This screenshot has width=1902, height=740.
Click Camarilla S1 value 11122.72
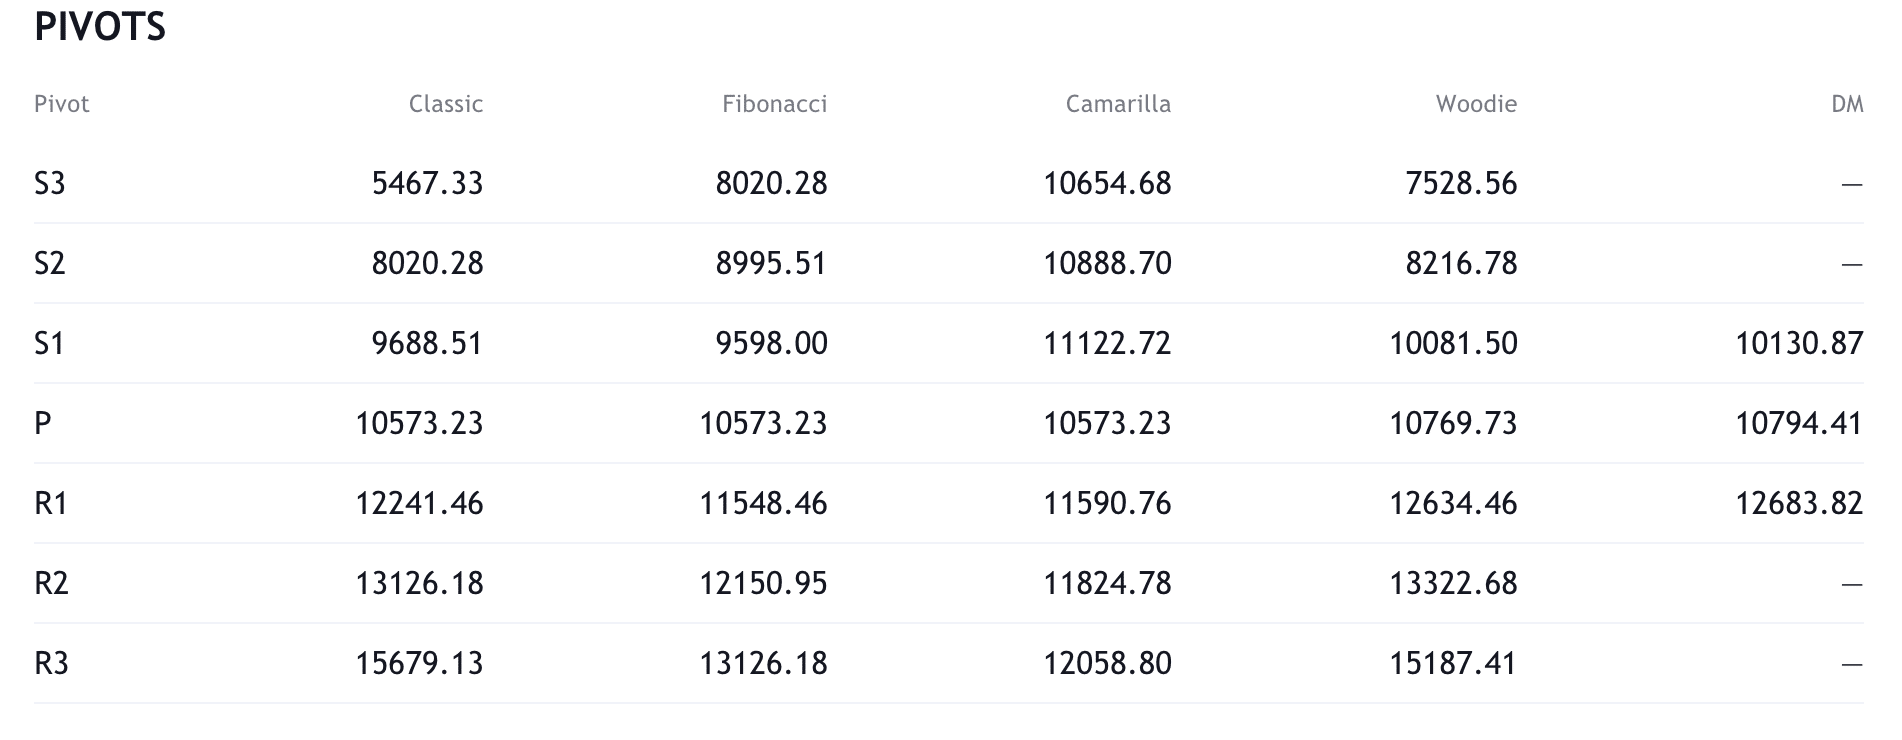point(1107,343)
